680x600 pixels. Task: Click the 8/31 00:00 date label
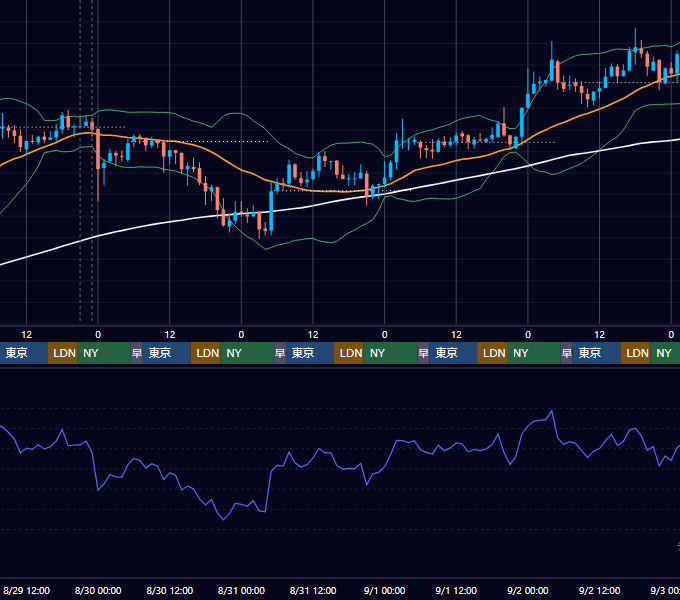tap(241, 590)
